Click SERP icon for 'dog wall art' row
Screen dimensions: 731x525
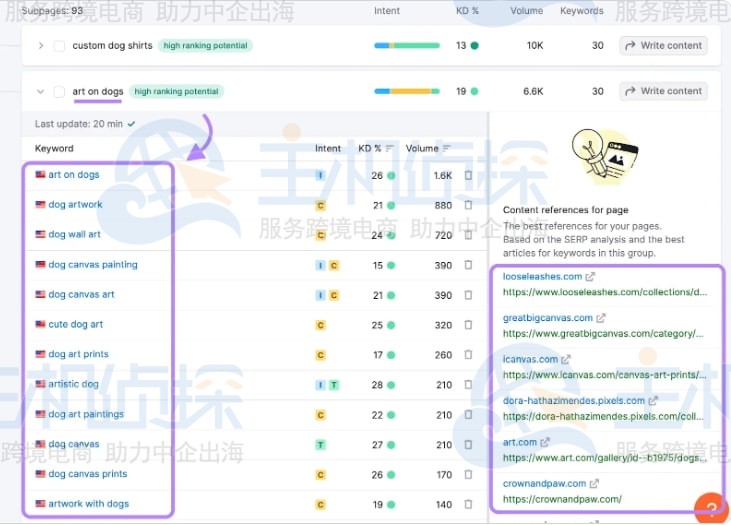coord(468,235)
